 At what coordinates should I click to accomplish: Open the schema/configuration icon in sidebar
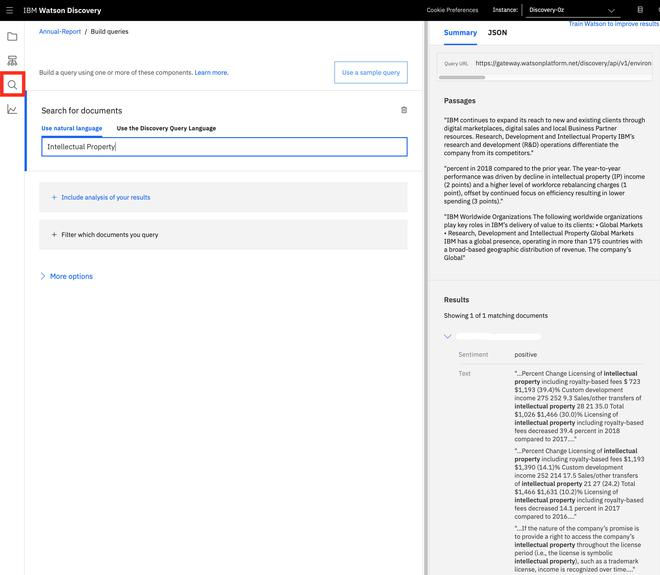coord(12,61)
